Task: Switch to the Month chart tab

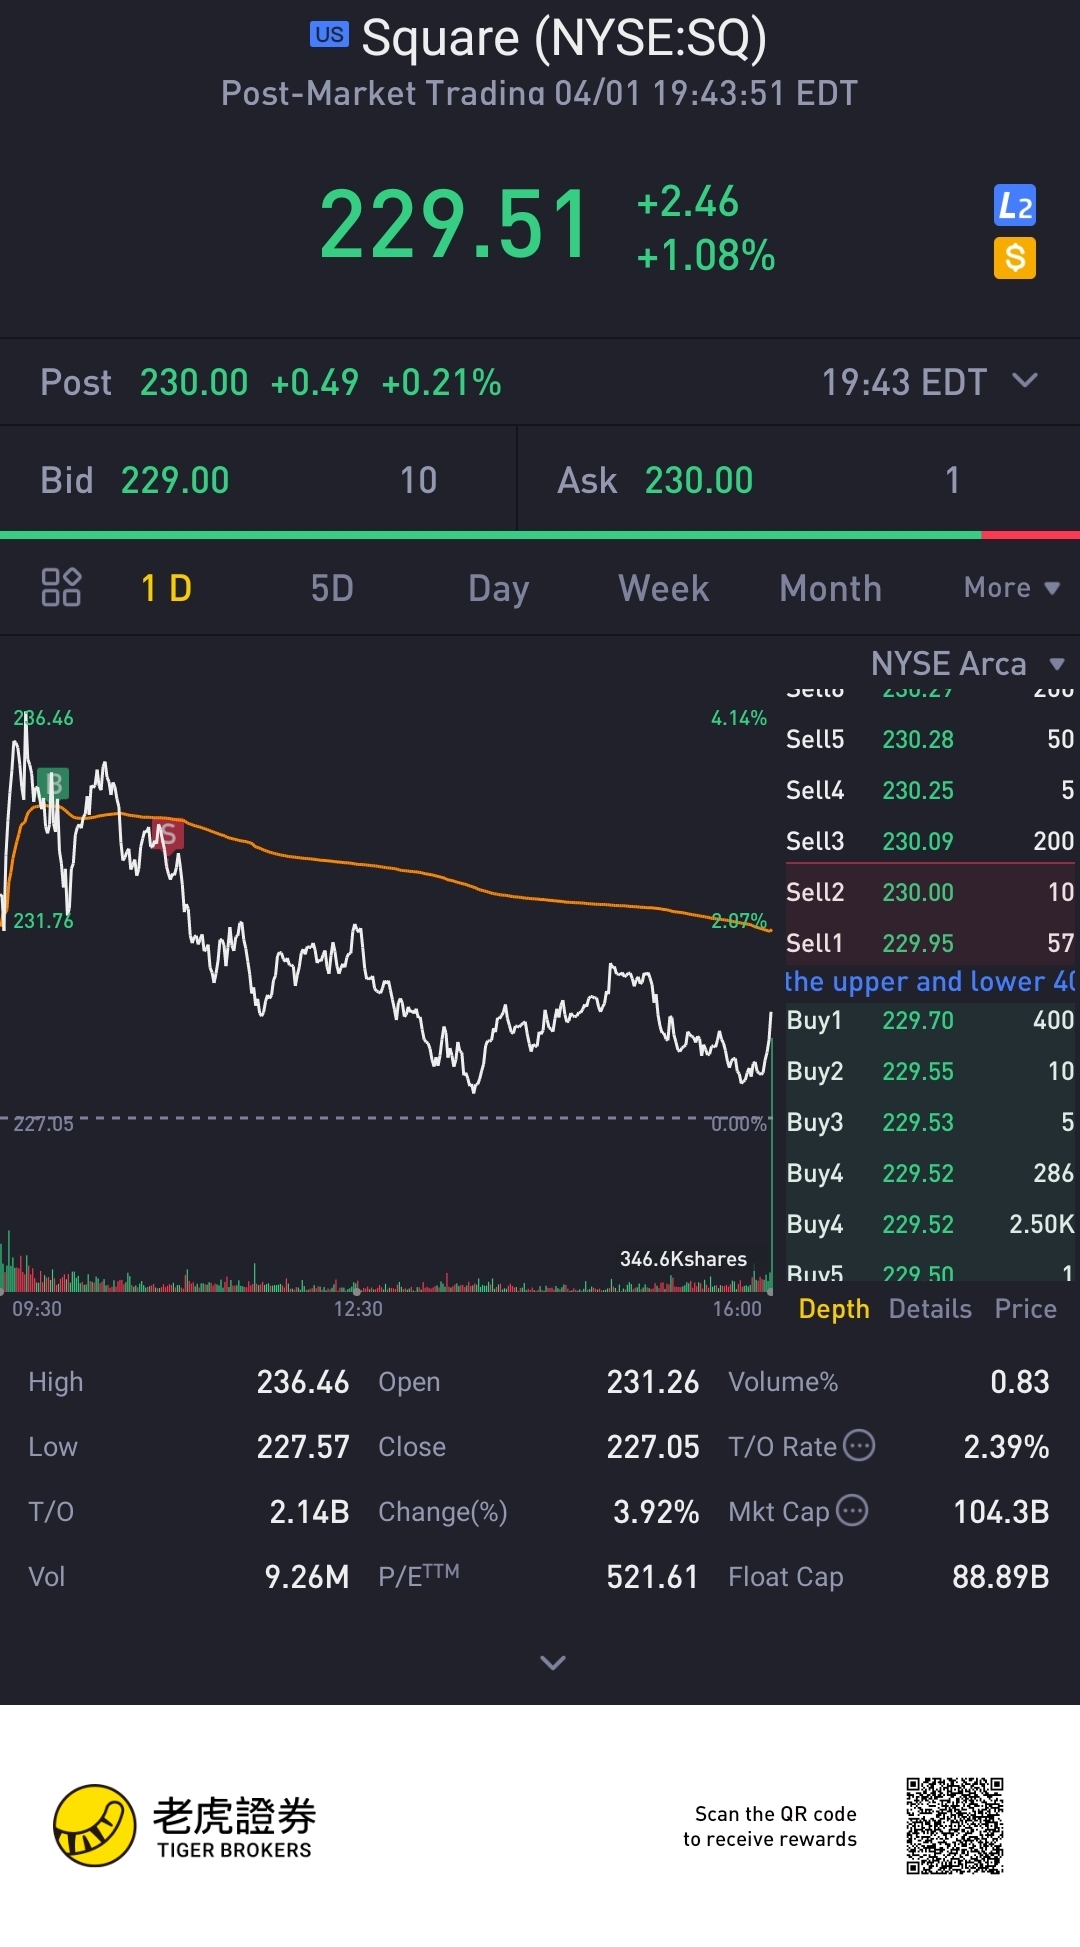Action: tap(831, 588)
